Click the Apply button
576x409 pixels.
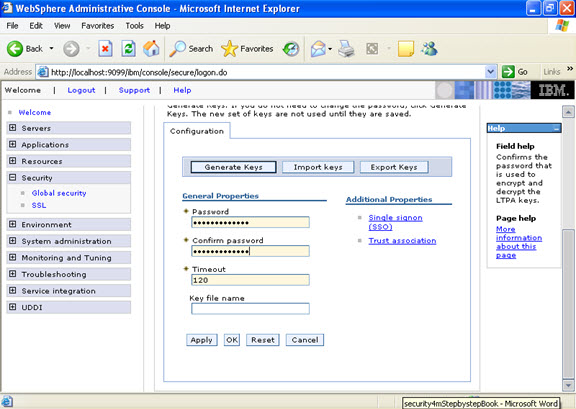[x=201, y=340]
